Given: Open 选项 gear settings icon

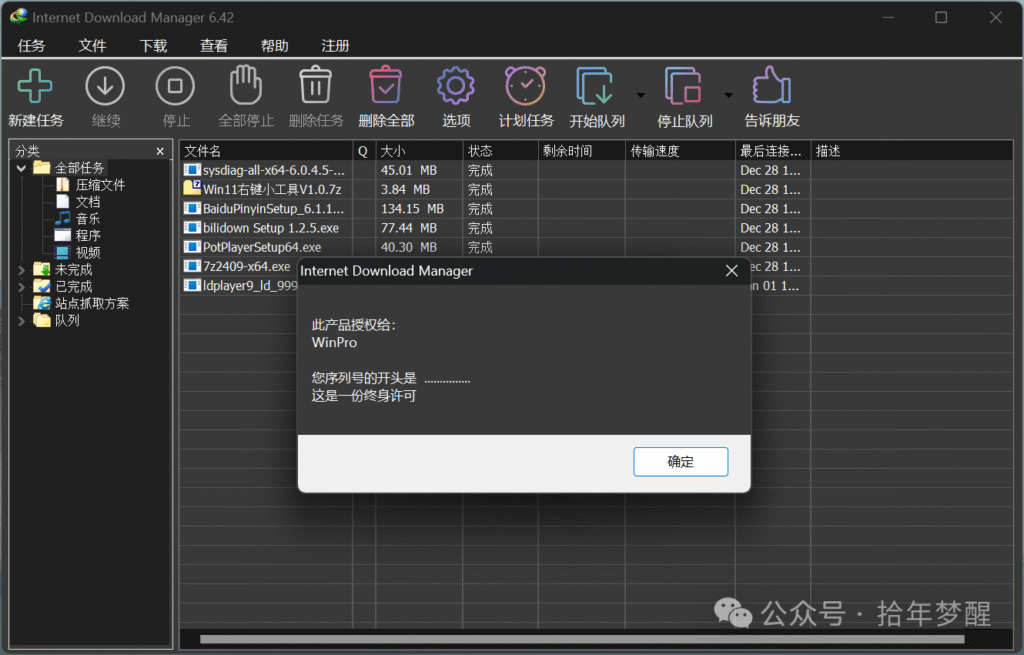Looking at the screenshot, I should [x=456, y=86].
